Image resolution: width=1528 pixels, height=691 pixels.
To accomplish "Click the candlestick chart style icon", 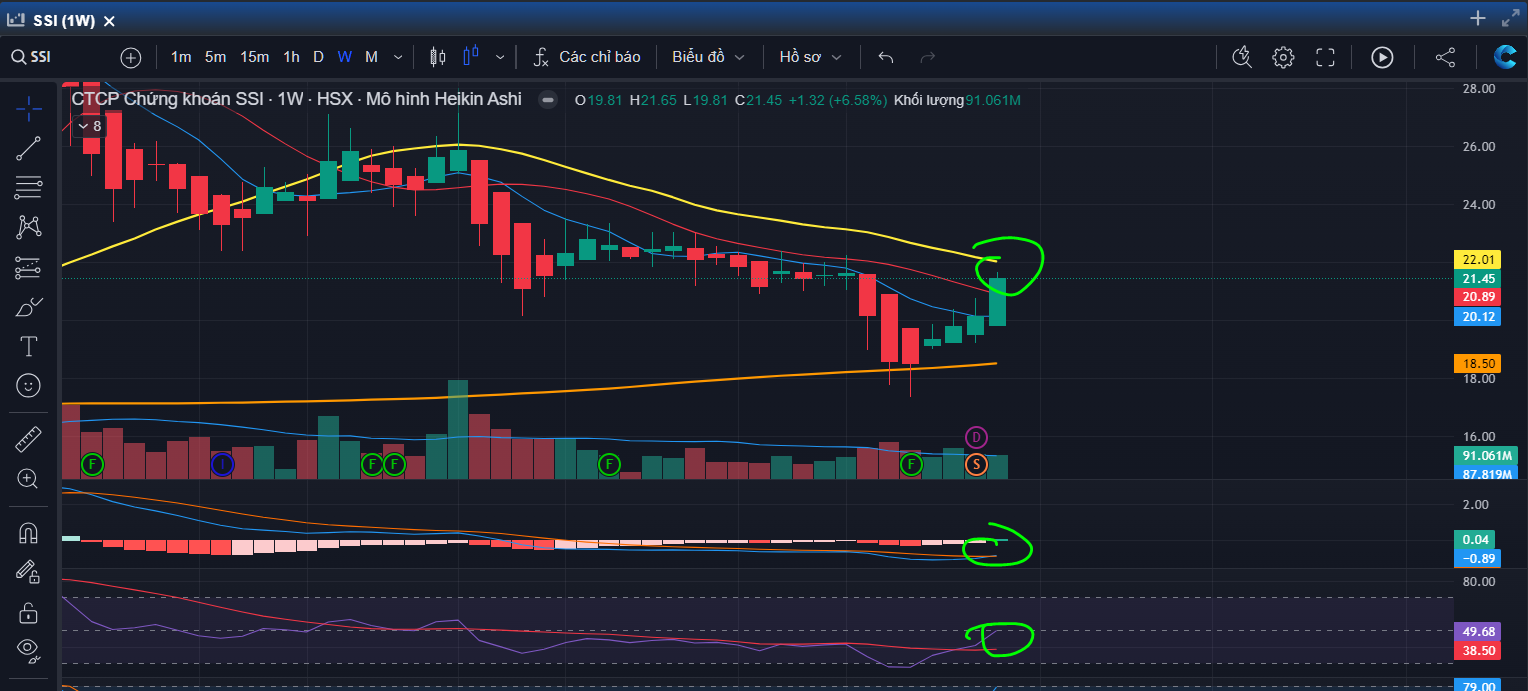I will coord(471,57).
